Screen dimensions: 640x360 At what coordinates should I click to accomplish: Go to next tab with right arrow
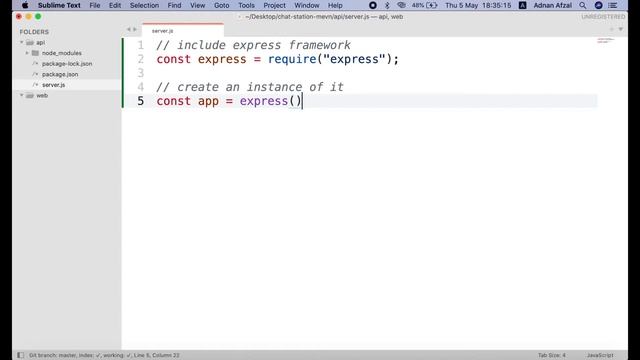[x=135, y=29]
